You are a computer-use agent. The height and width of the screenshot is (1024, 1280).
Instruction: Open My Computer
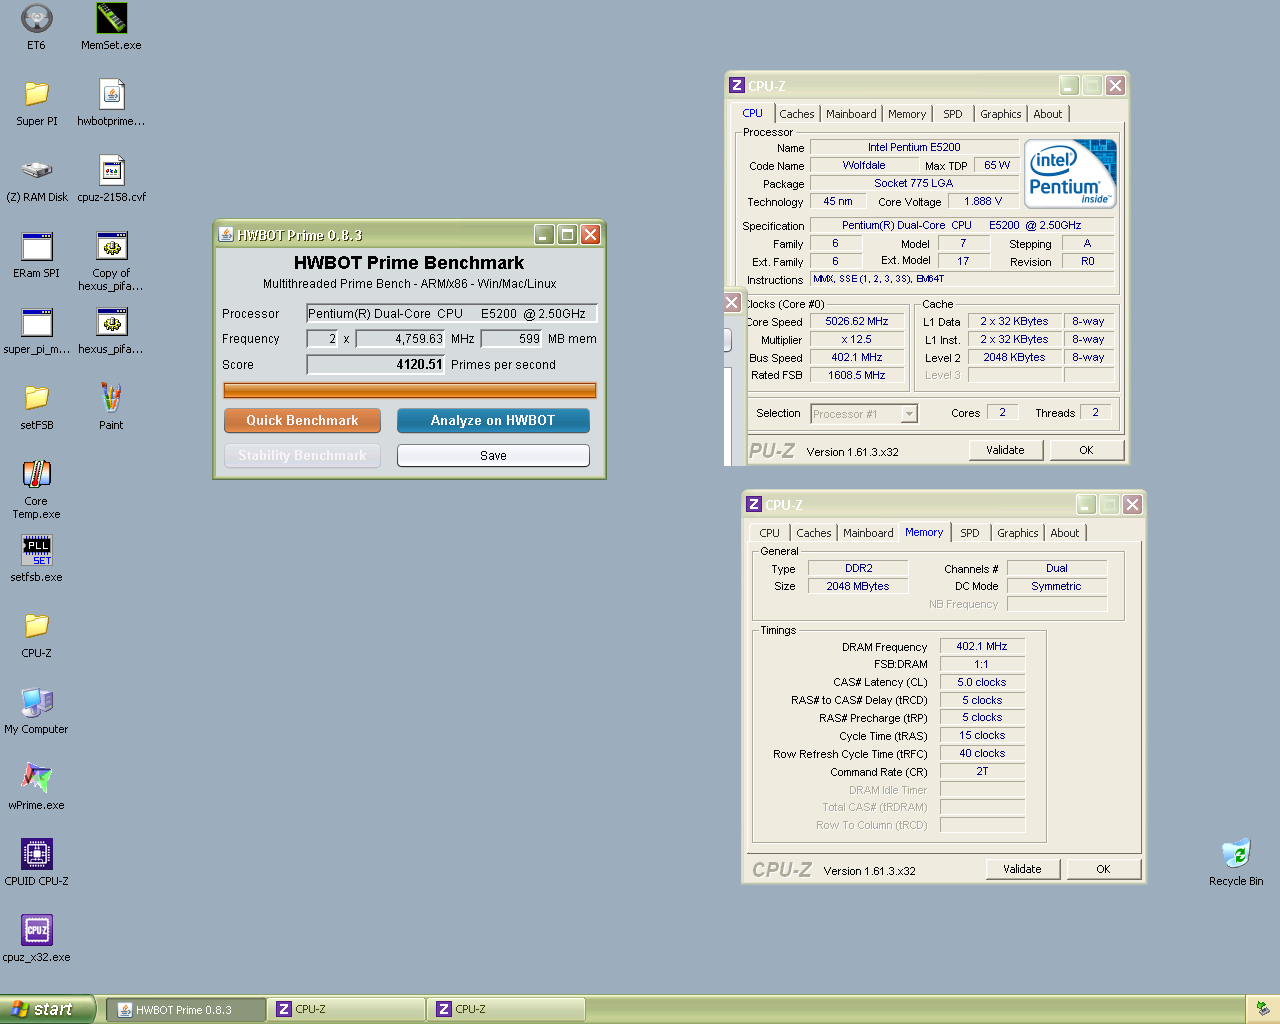[x=36, y=702]
